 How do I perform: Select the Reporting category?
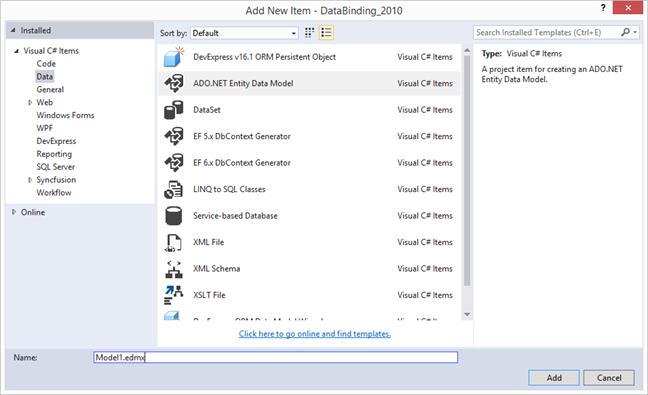(x=54, y=154)
